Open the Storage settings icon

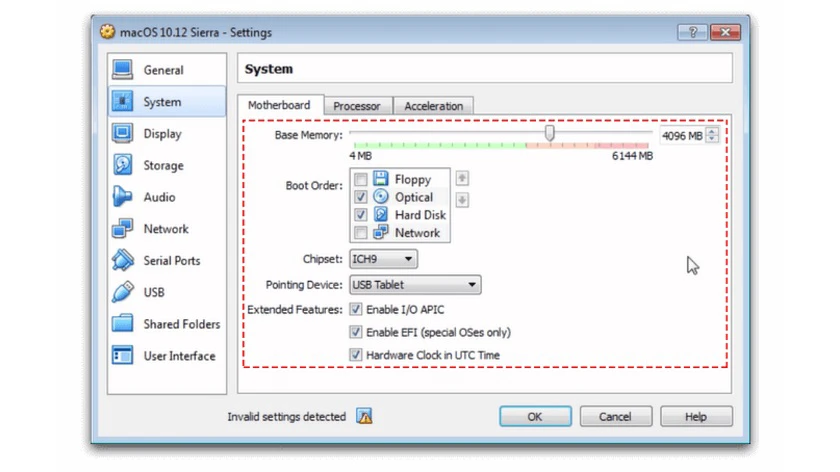click(123, 165)
